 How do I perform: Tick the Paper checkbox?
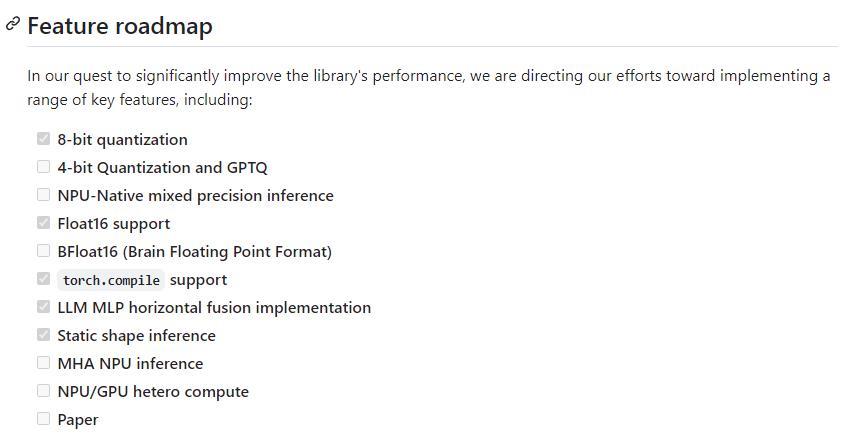pyautogui.click(x=43, y=419)
